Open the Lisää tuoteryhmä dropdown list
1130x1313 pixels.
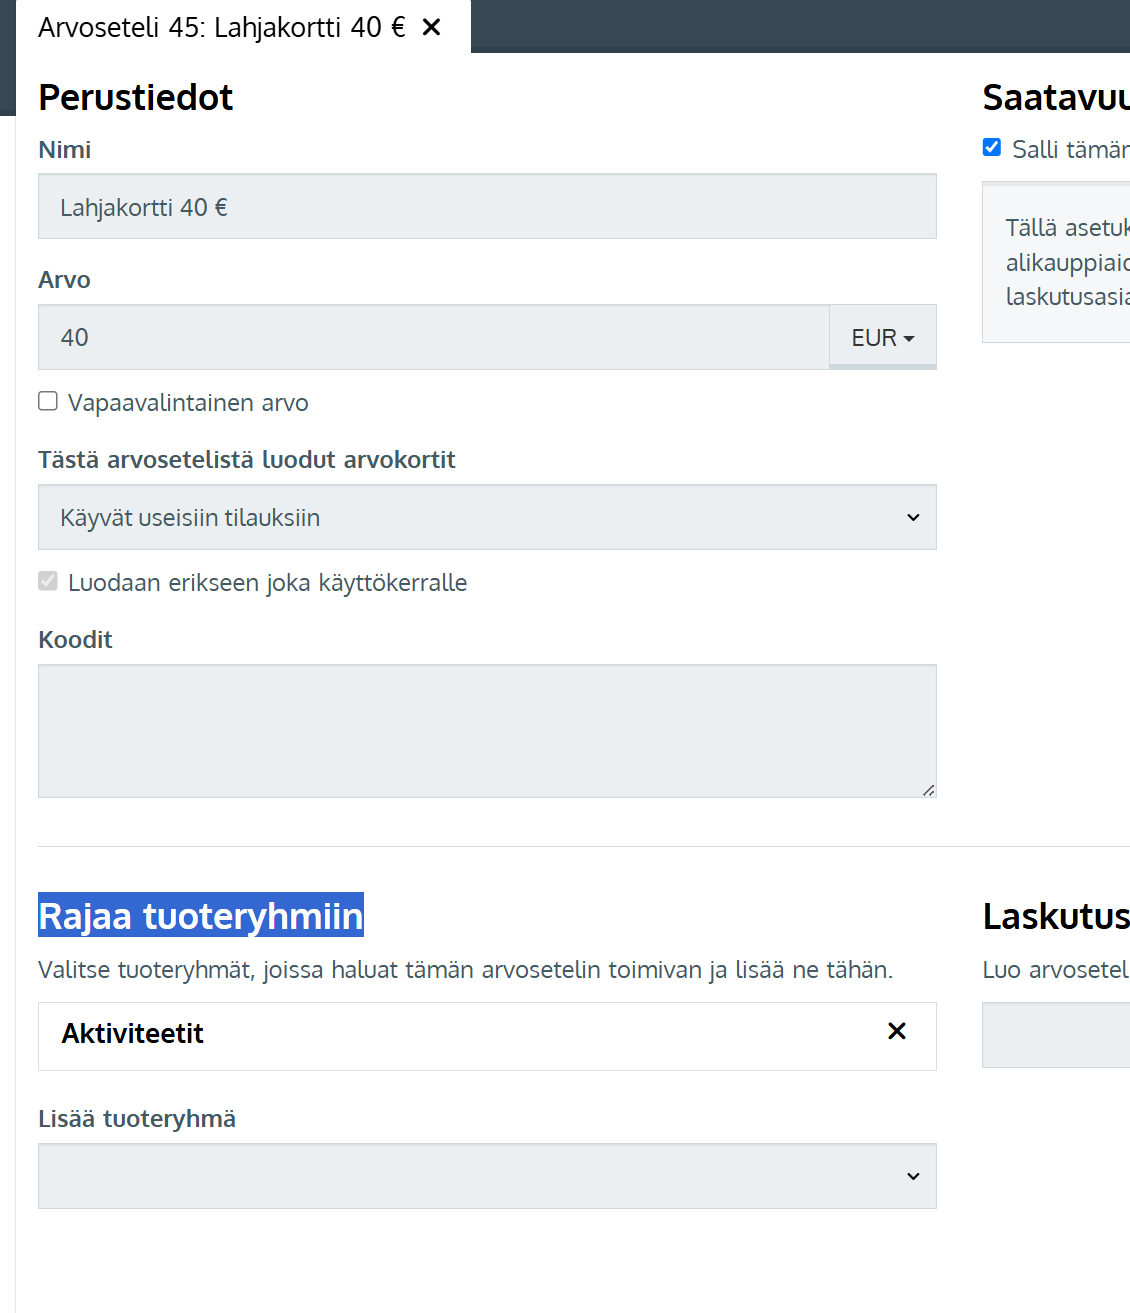click(487, 1176)
